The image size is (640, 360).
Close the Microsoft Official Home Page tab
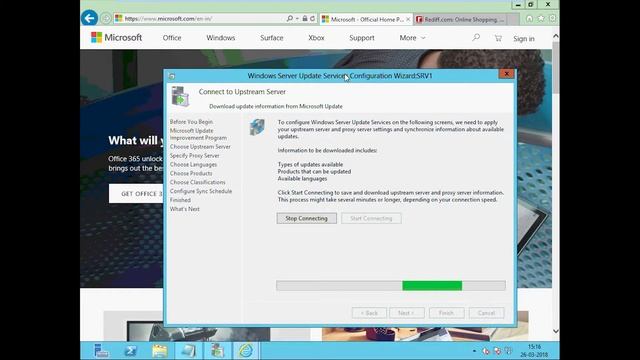pyautogui.click(x=408, y=19)
